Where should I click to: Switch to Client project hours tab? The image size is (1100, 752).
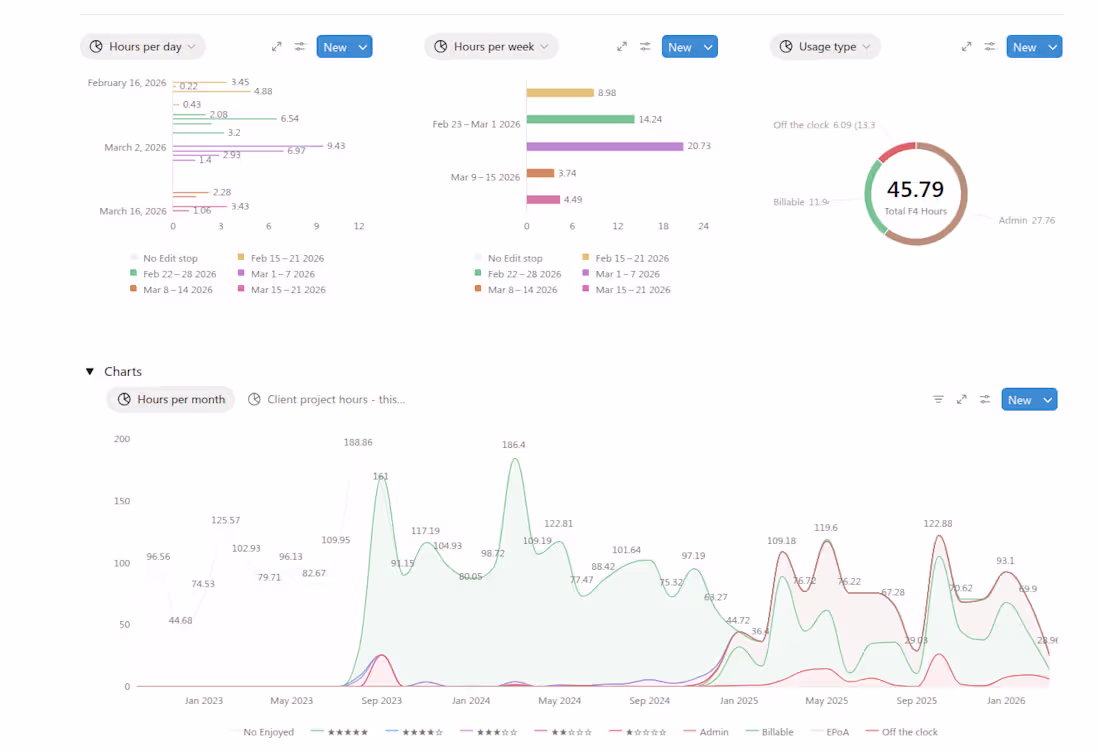tap(326, 399)
